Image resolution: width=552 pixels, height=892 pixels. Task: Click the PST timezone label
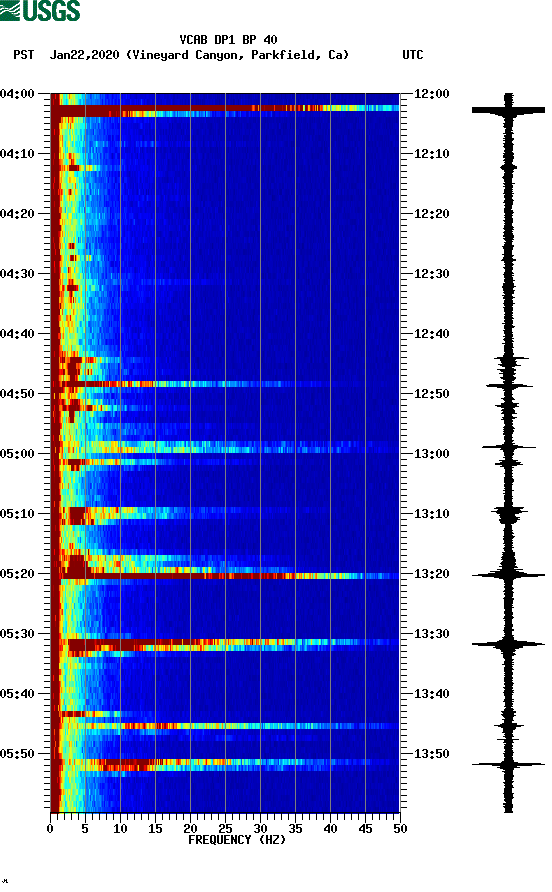click(24, 55)
